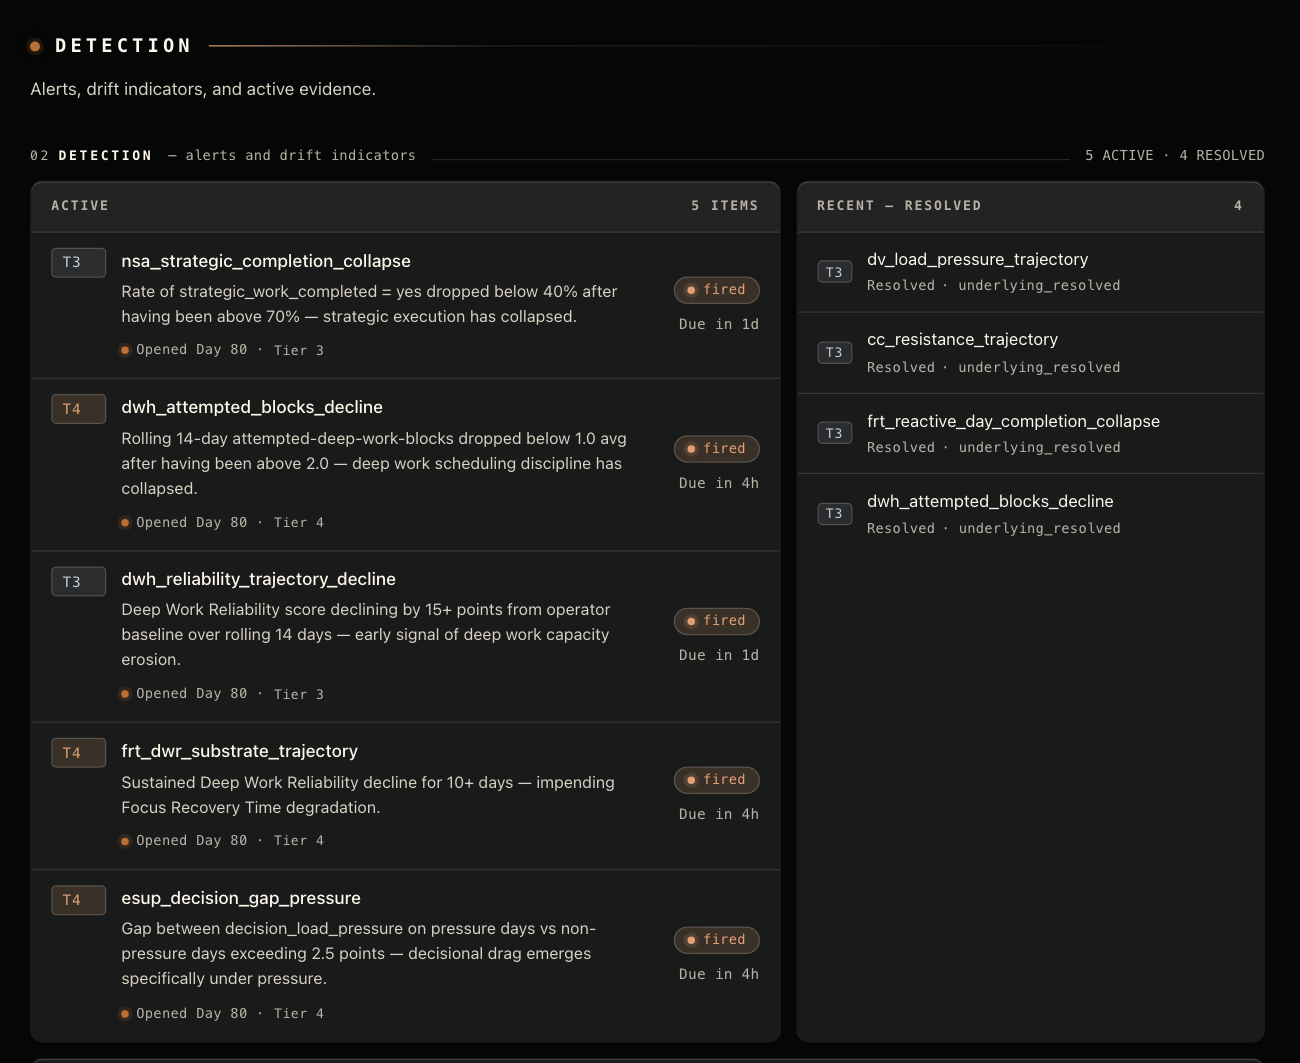The width and height of the screenshot is (1300, 1063).
Task: Open the nsa_strategic_completion_collapse alert title
Action: (266, 261)
